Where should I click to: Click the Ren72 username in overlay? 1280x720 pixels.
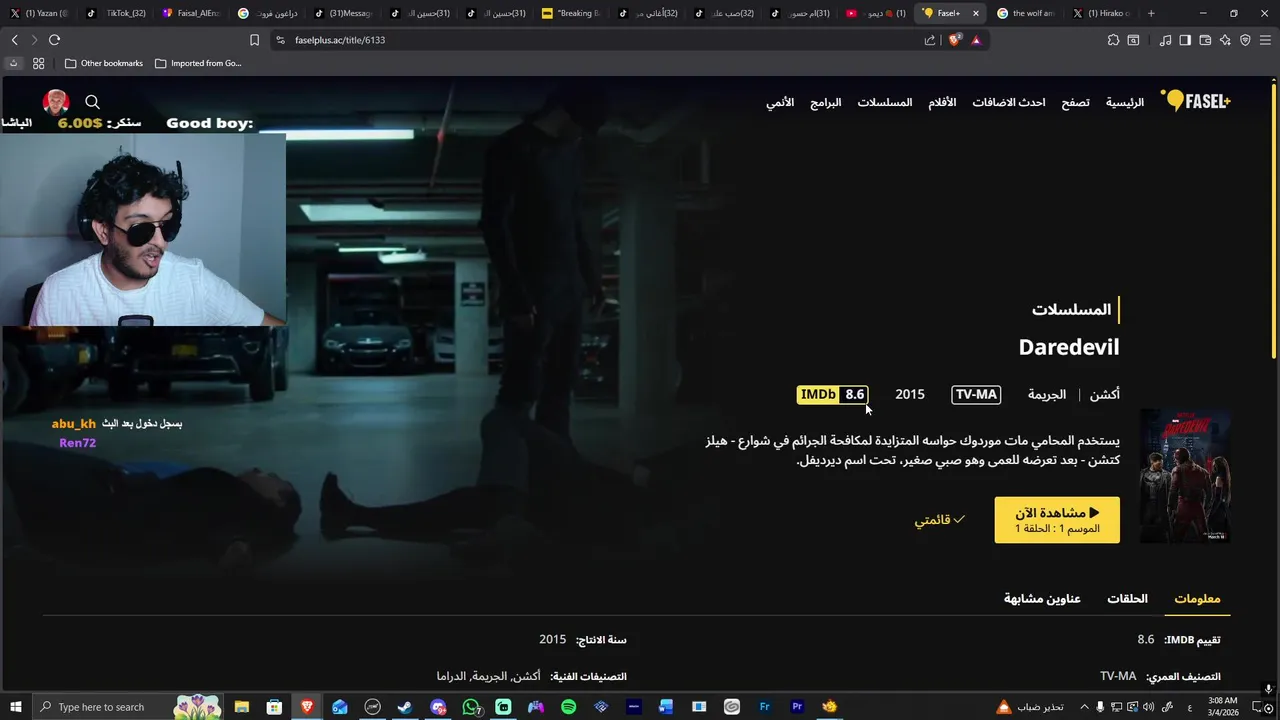(77, 443)
